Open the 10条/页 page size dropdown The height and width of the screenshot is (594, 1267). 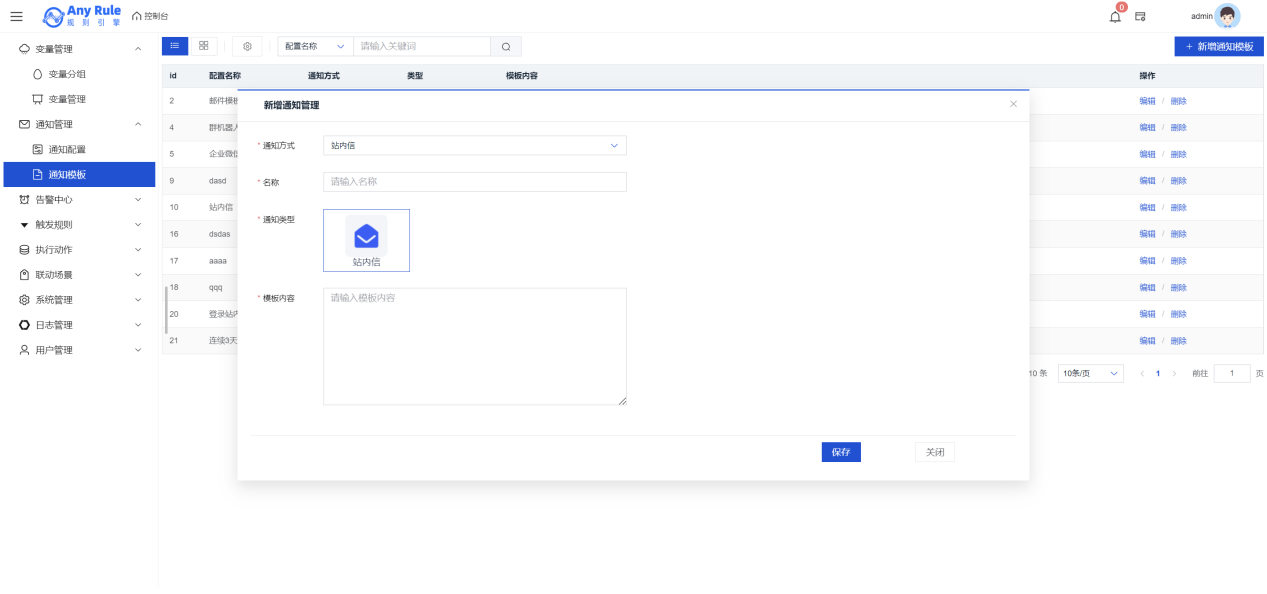[x=1090, y=373]
